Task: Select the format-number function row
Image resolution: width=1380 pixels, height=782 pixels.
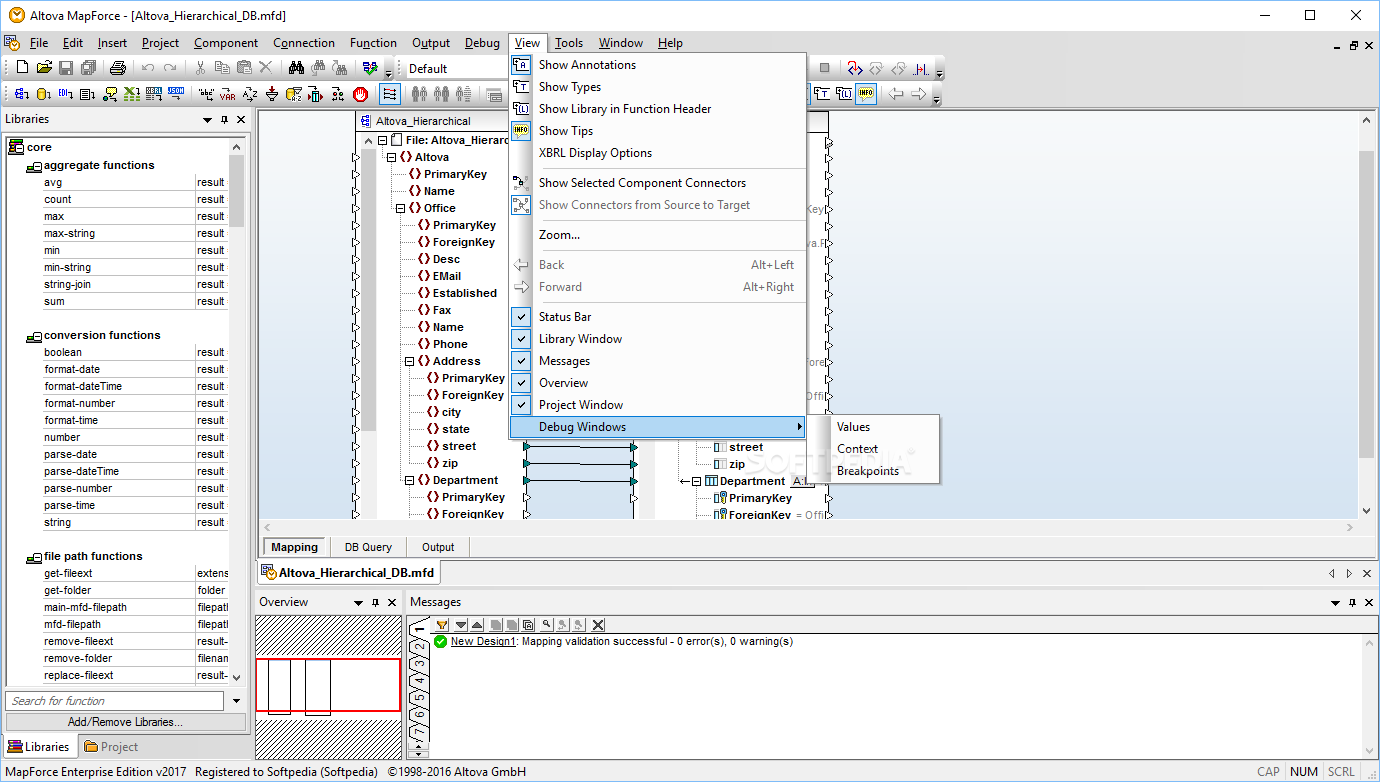Action: click(x=135, y=403)
